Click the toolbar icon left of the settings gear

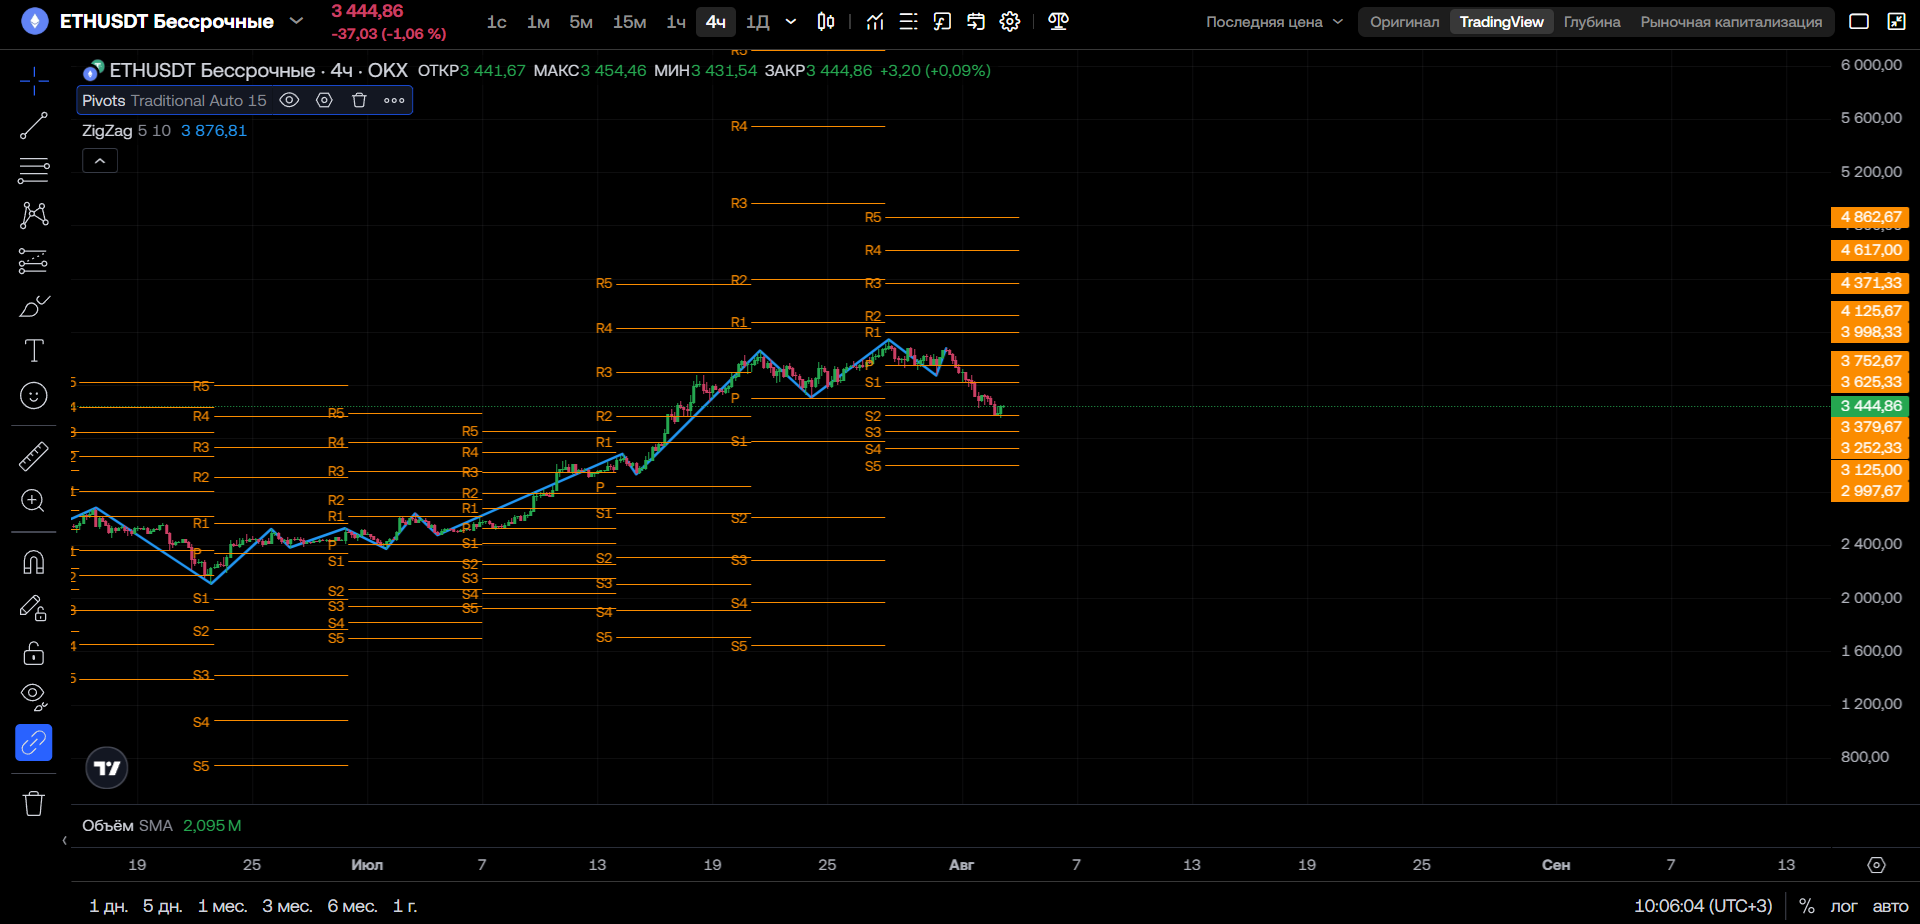pos(976,22)
